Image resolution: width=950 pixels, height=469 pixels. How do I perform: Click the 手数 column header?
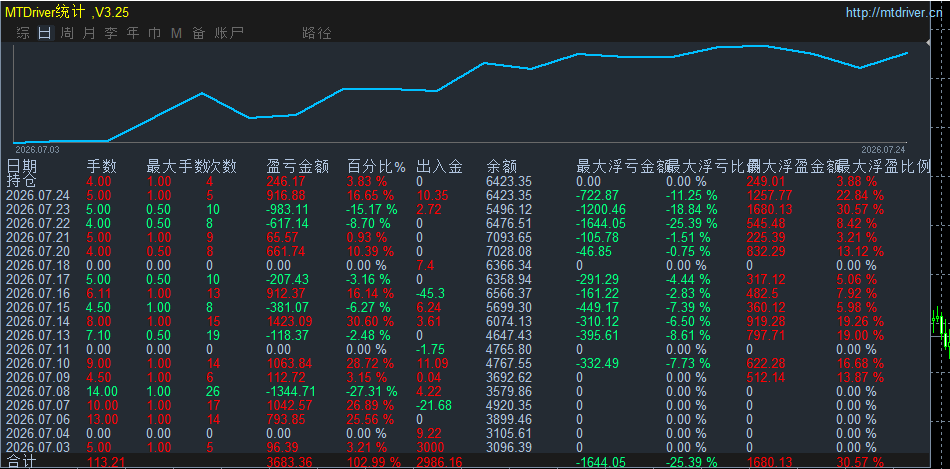point(102,167)
